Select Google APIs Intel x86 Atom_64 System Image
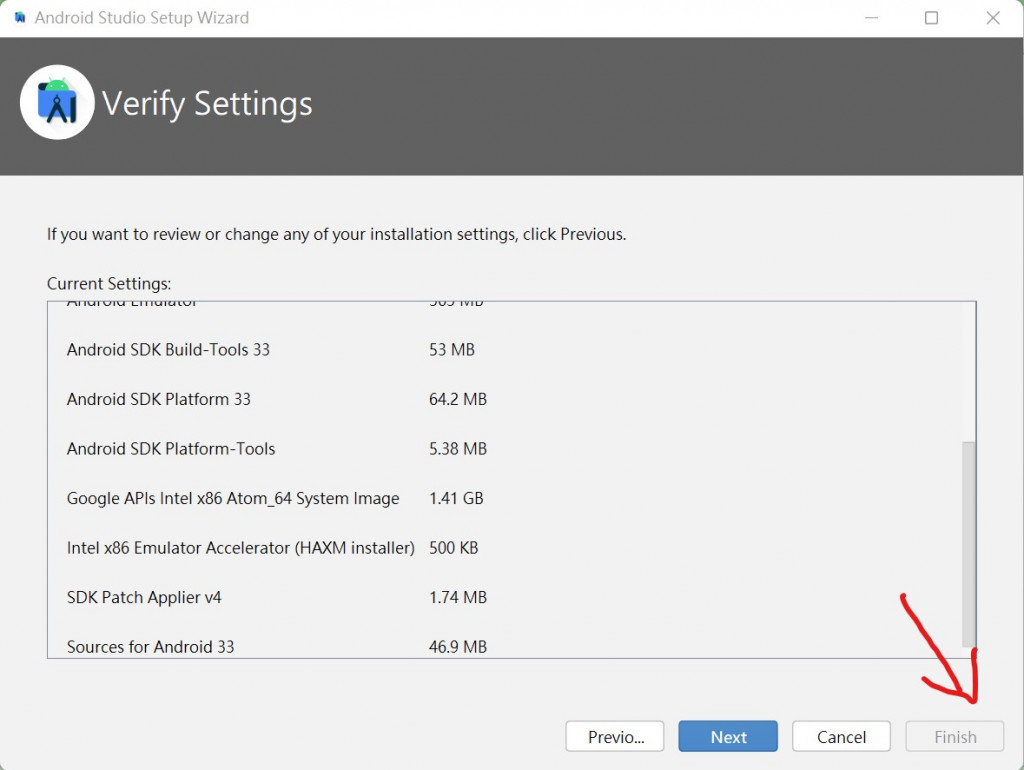 point(233,498)
